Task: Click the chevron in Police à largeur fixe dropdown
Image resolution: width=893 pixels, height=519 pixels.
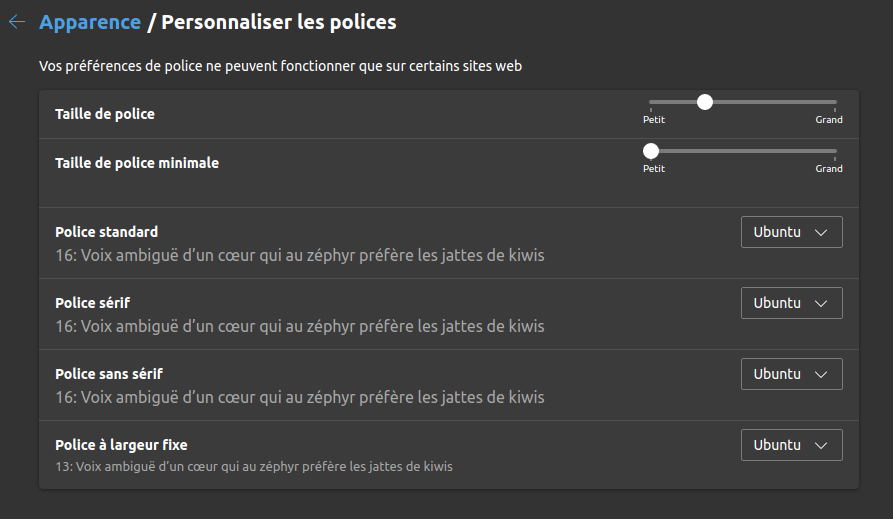Action: point(822,445)
